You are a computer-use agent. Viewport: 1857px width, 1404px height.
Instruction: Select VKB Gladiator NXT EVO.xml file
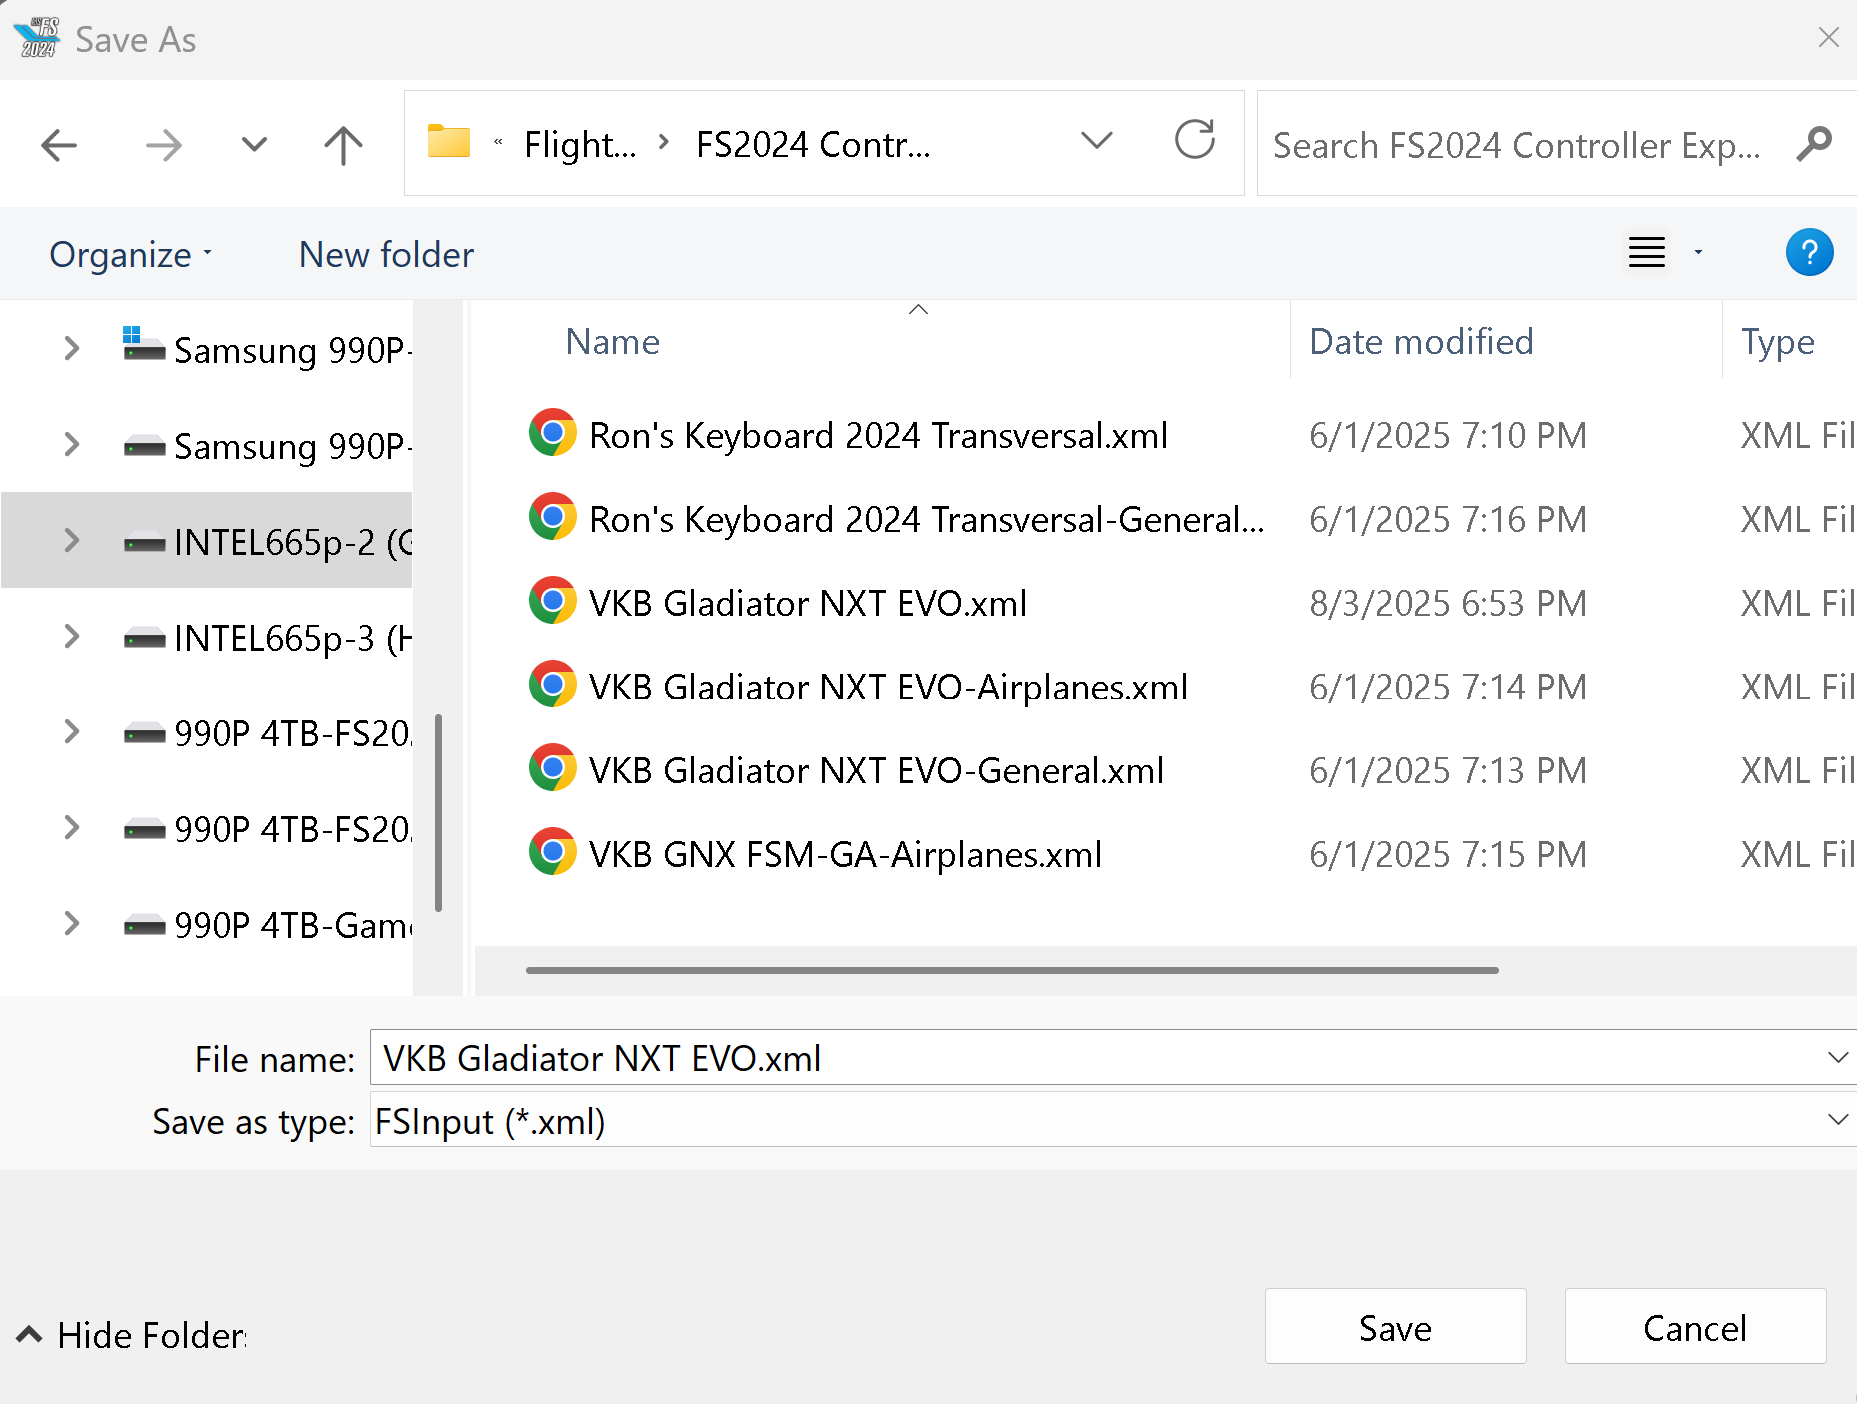808,604
